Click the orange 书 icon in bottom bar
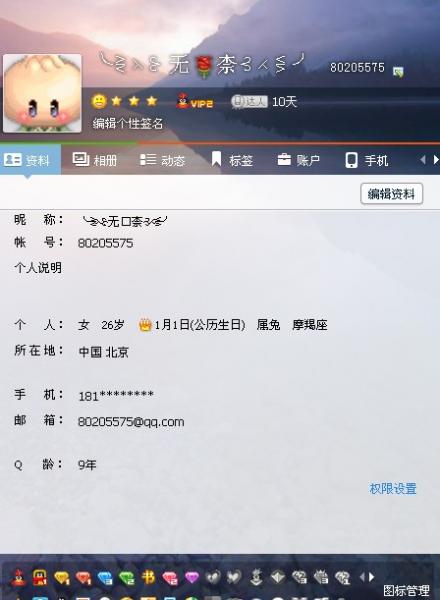 (x=148, y=577)
